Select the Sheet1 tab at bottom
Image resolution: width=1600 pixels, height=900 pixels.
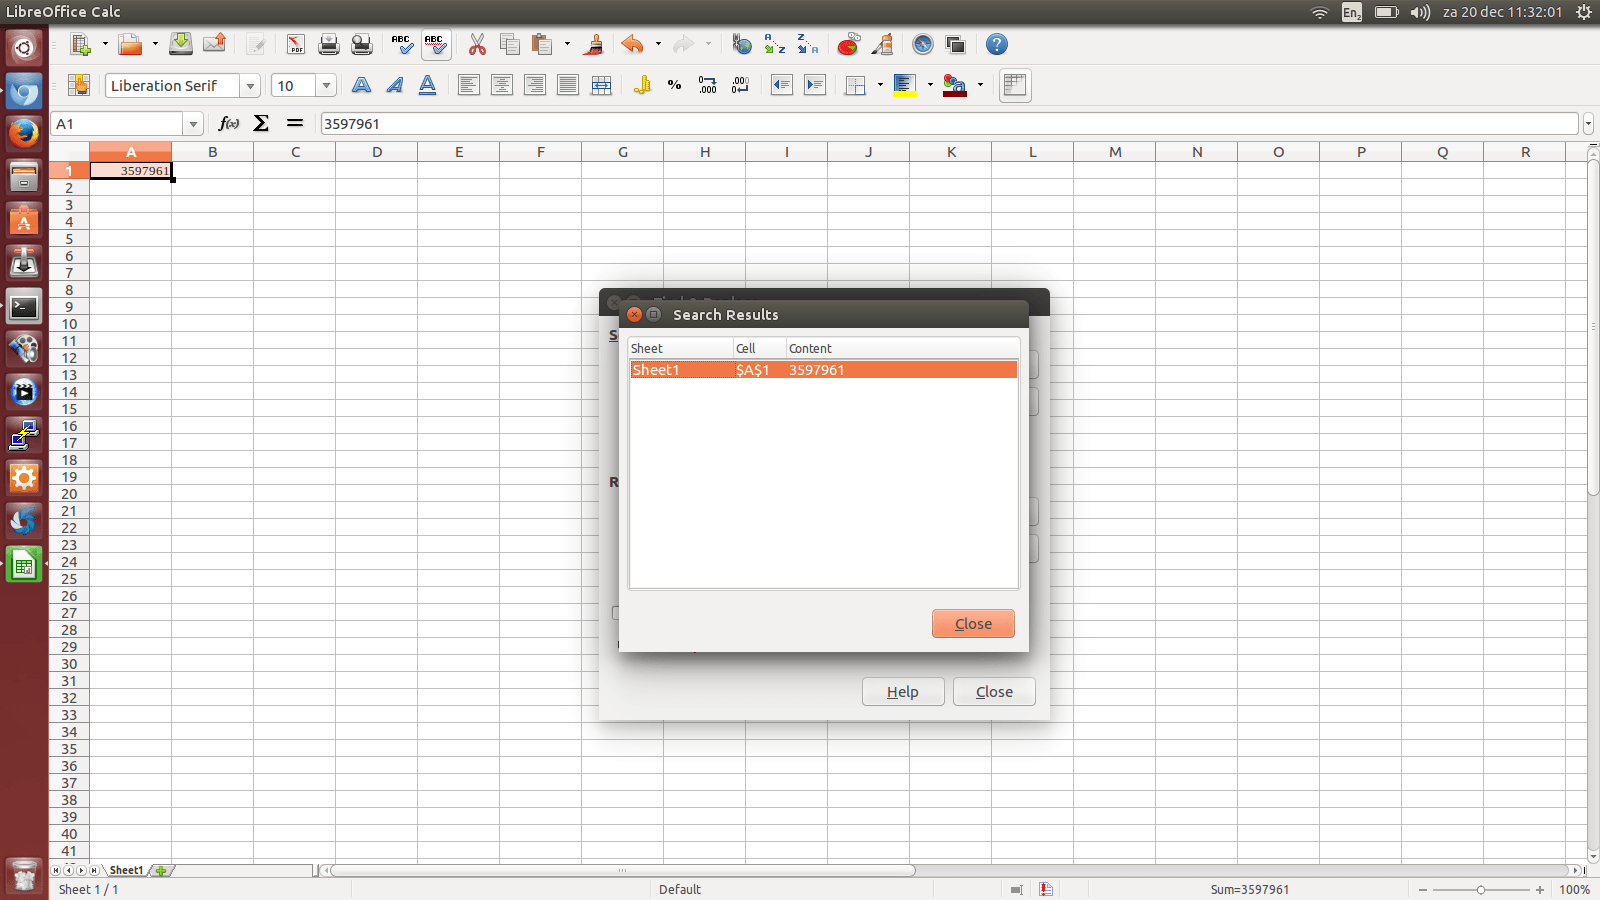(x=126, y=870)
